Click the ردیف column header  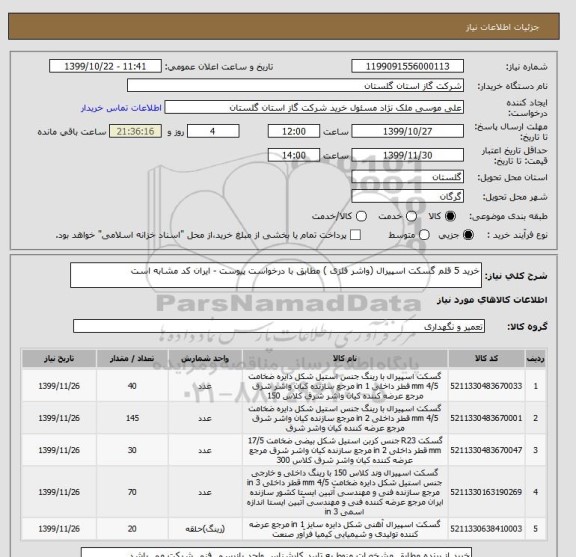[x=536, y=359]
